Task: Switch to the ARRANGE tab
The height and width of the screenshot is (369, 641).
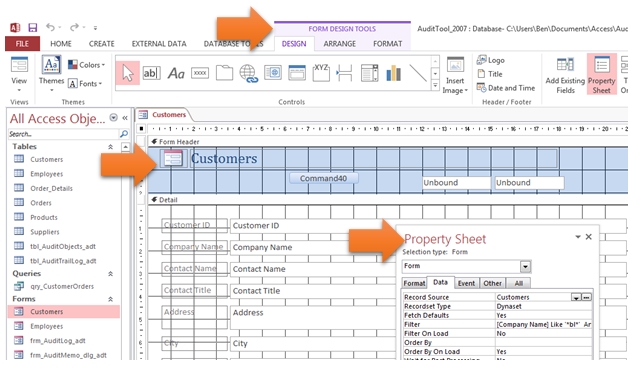Action: pos(340,44)
